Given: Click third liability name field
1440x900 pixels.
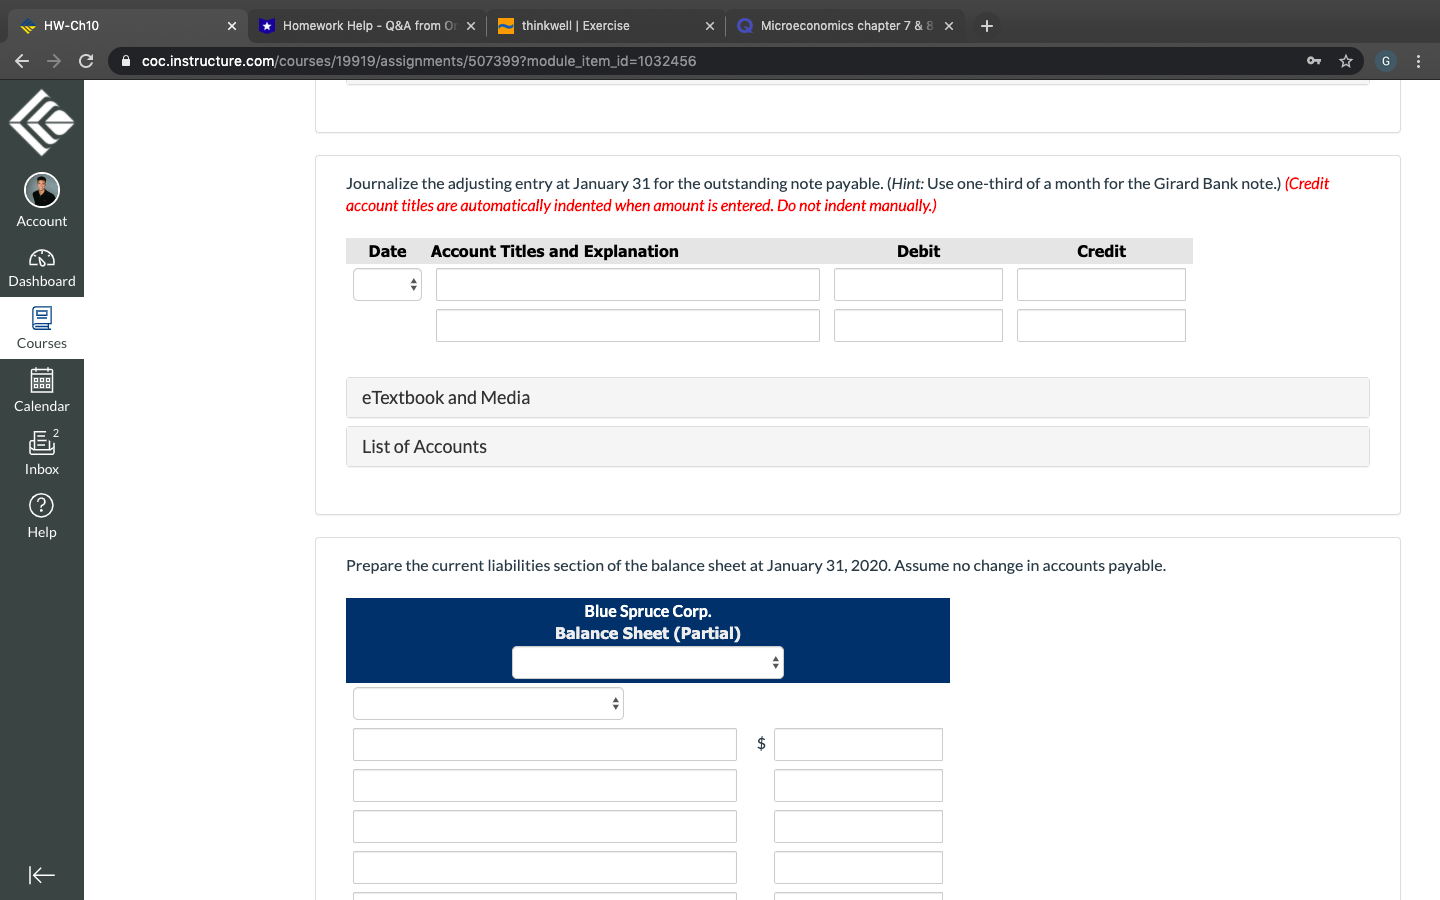Looking at the screenshot, I should (x=545, y=827).
